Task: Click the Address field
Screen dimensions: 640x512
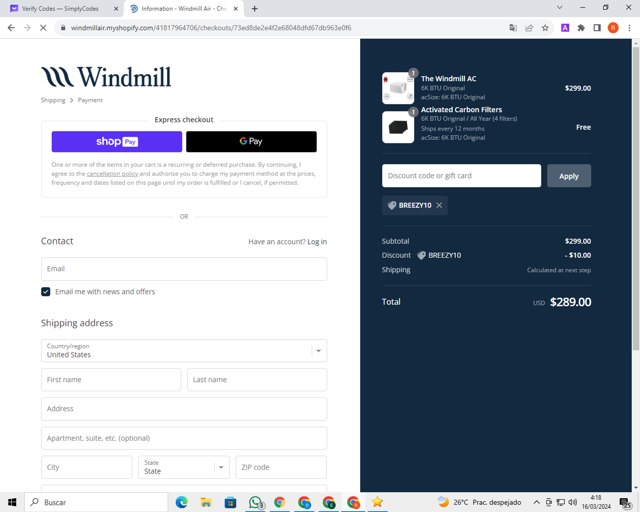Action: [x=184, y=409]
